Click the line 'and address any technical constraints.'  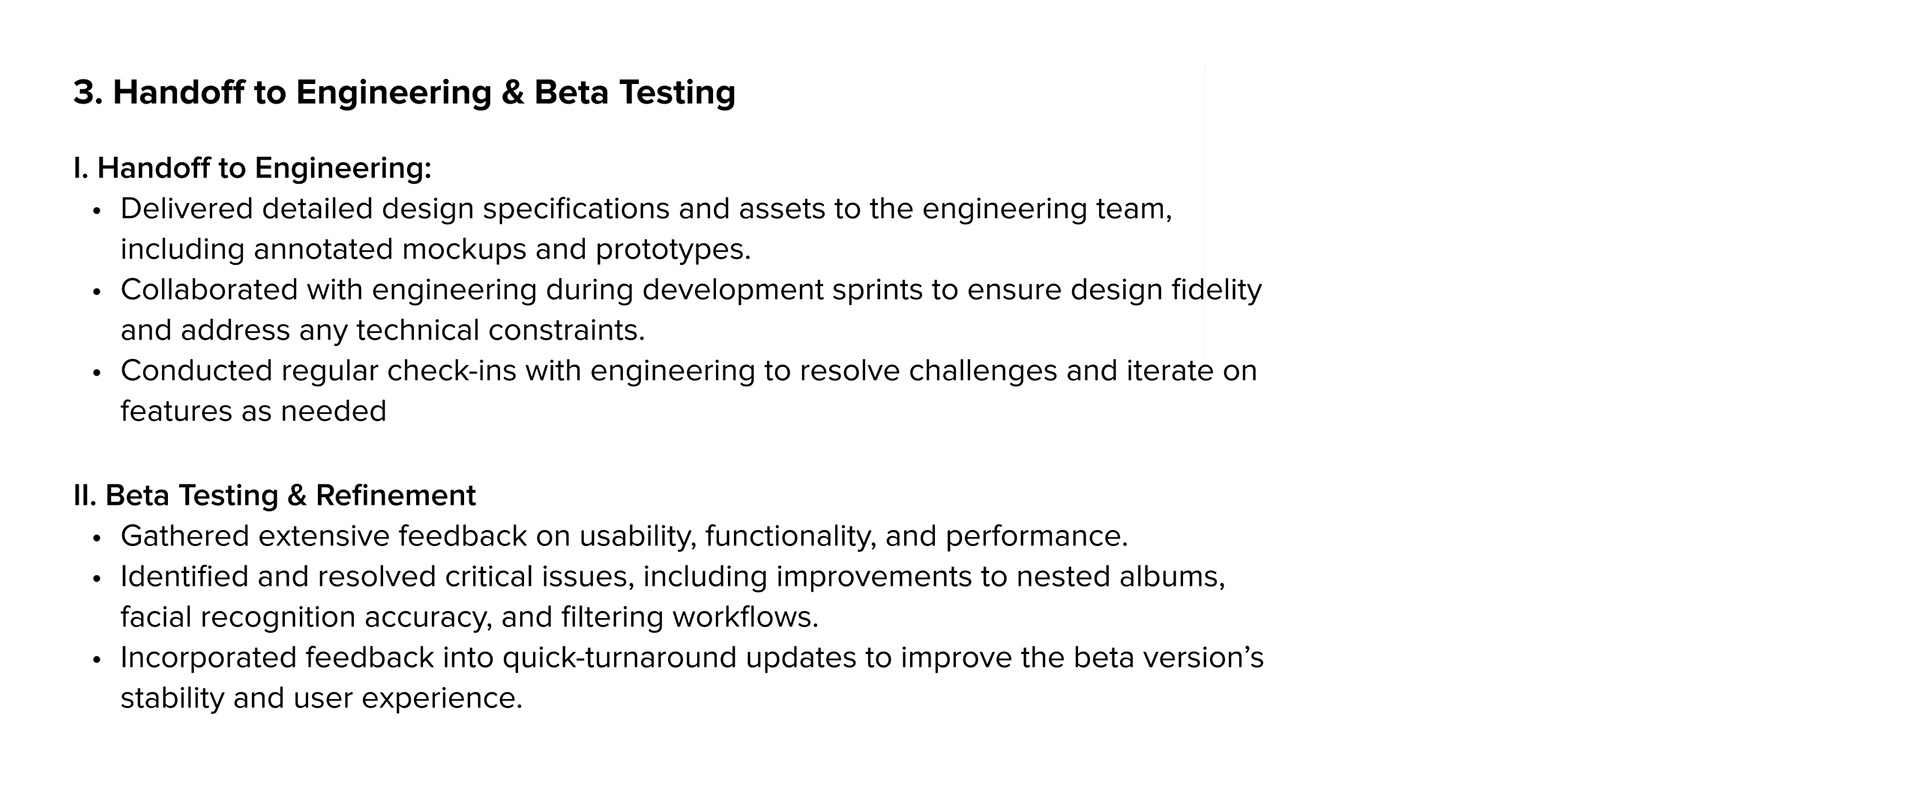[x=383, y=330]
